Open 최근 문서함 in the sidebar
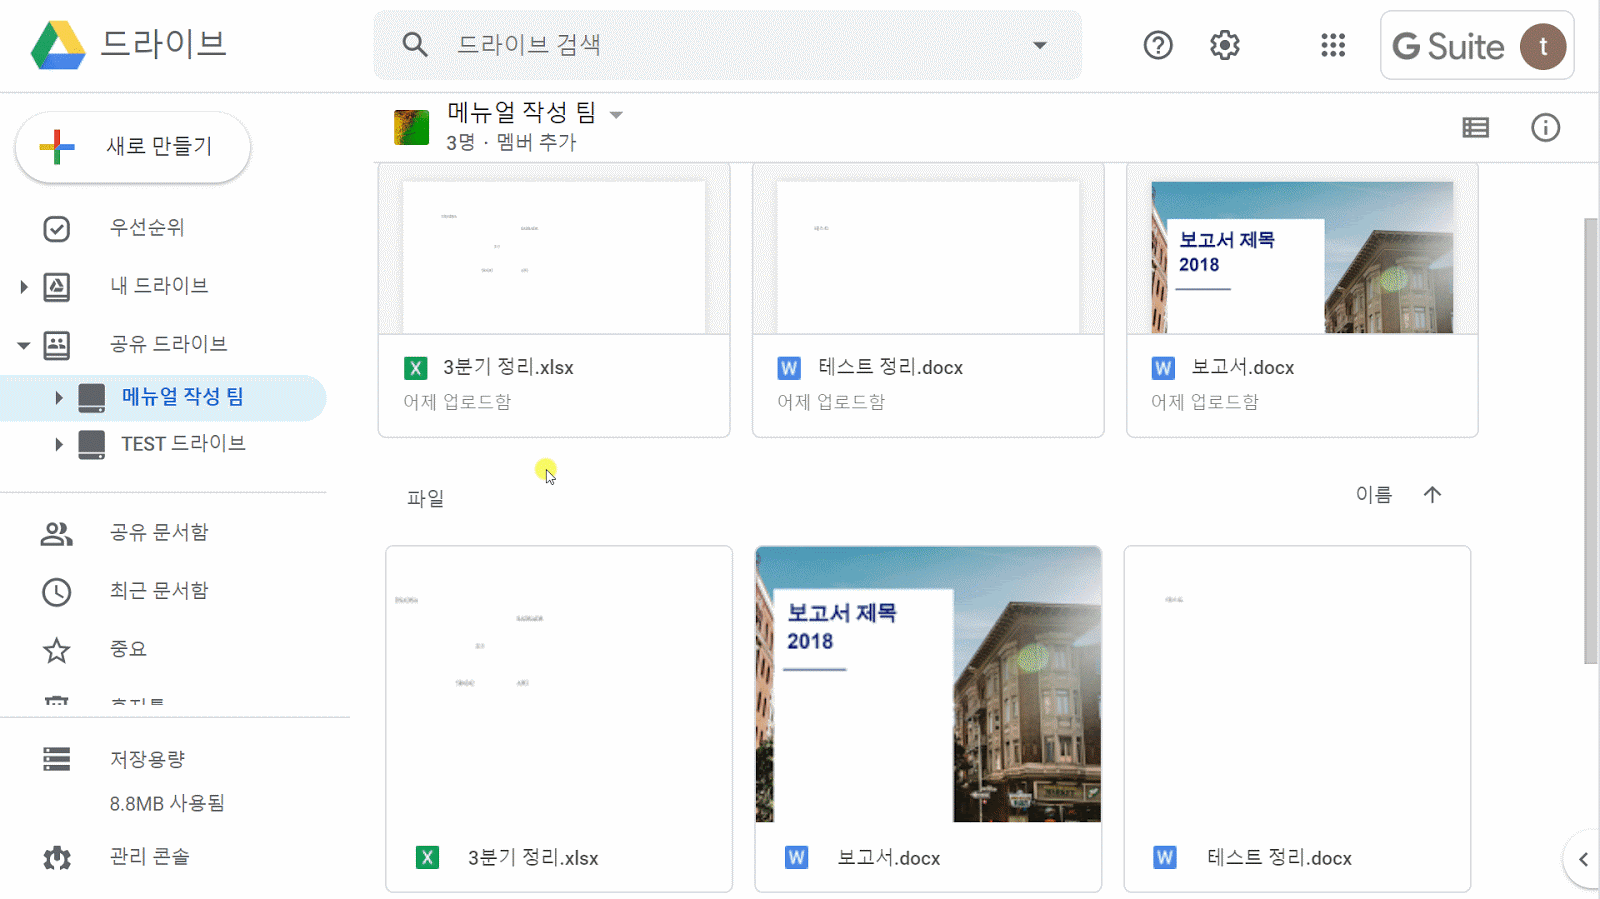This screenshot has height=899, width=1600. [x=159, y=590]
